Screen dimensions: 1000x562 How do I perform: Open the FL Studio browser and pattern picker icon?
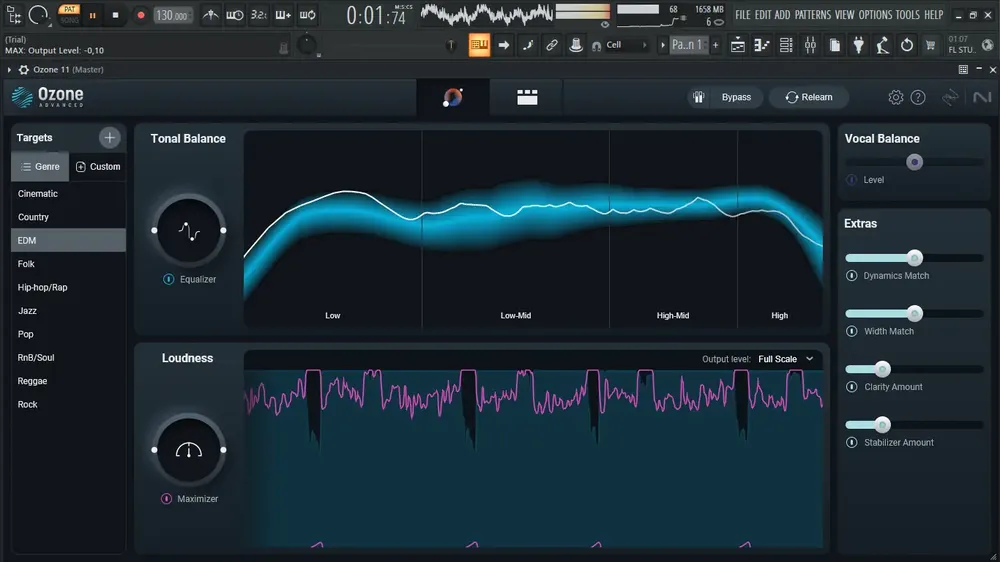coord(14,15)
